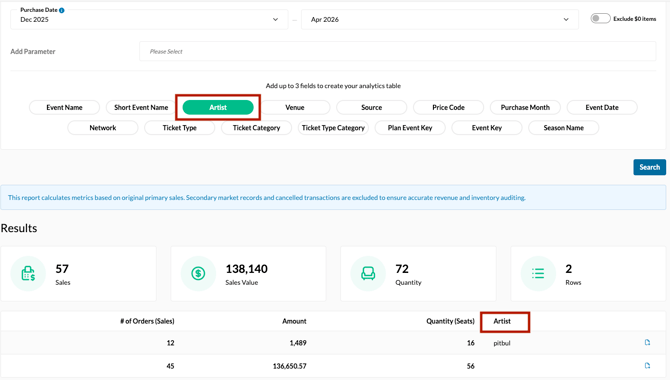Image resolution: width=670 pixels, height=380 pixels.
Task: Select the Season Name field chip
Action: tap(564, 128)
